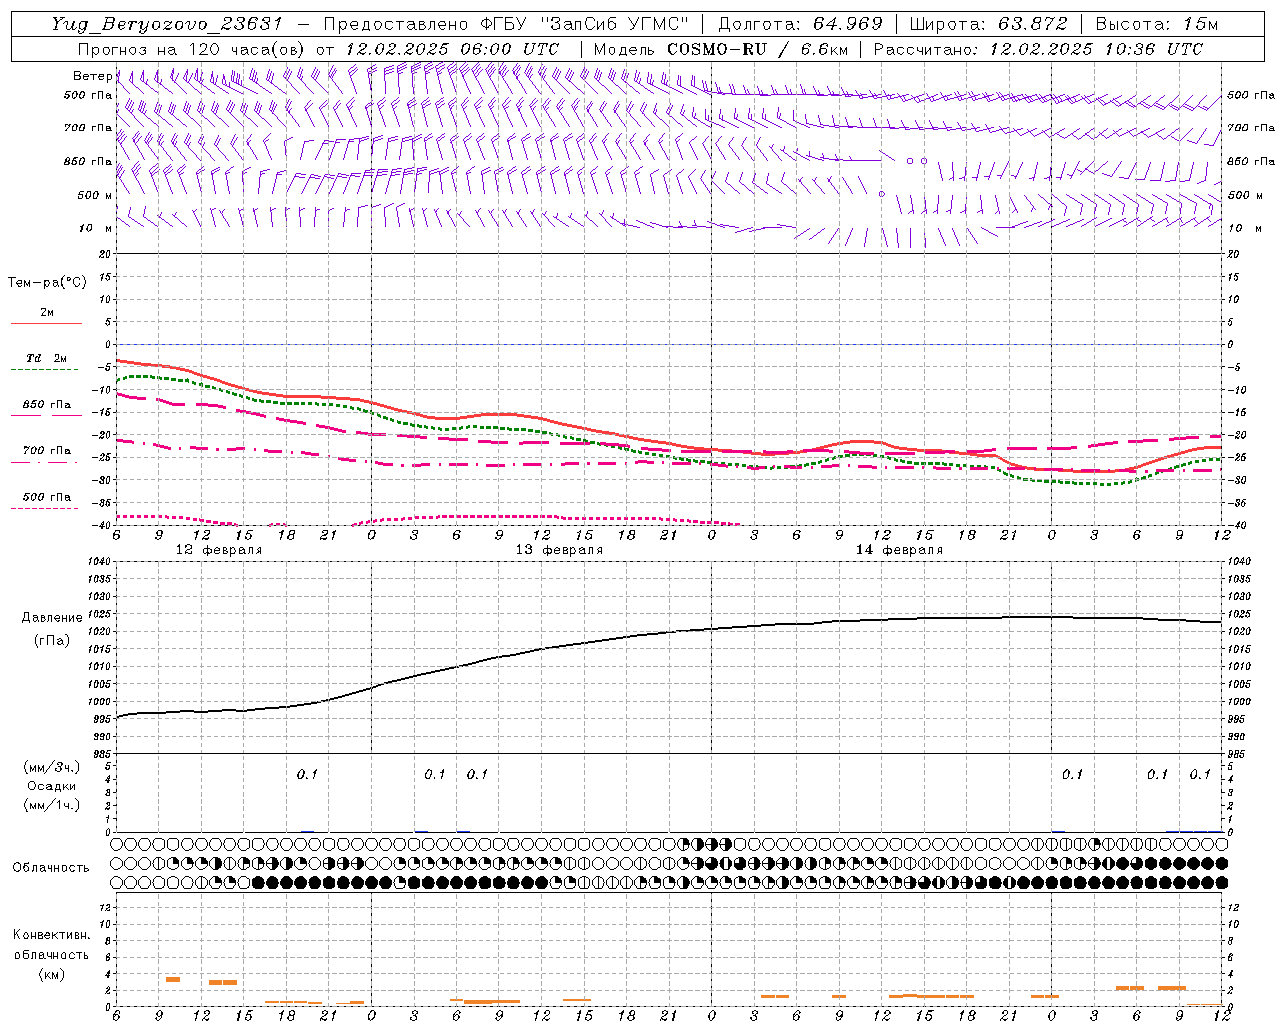Select the longitude value Долгота: 64.969
The width and height of the screenshot is (1280, 1024).
[x=801, y=24]
